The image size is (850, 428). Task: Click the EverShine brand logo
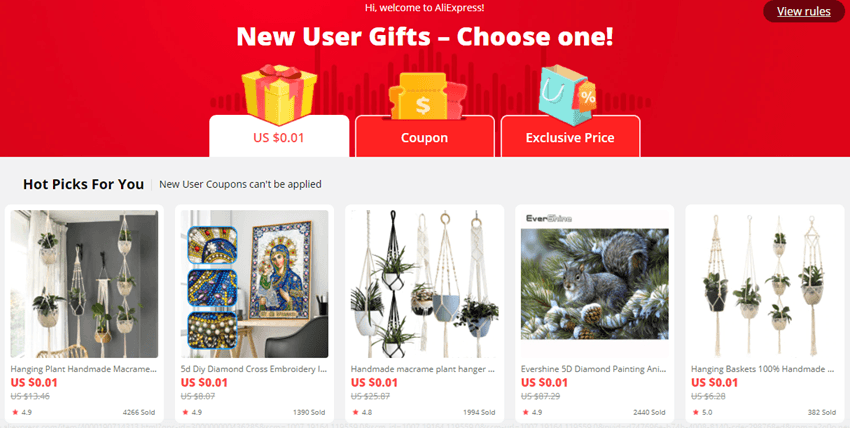click(x=549, y=218)
